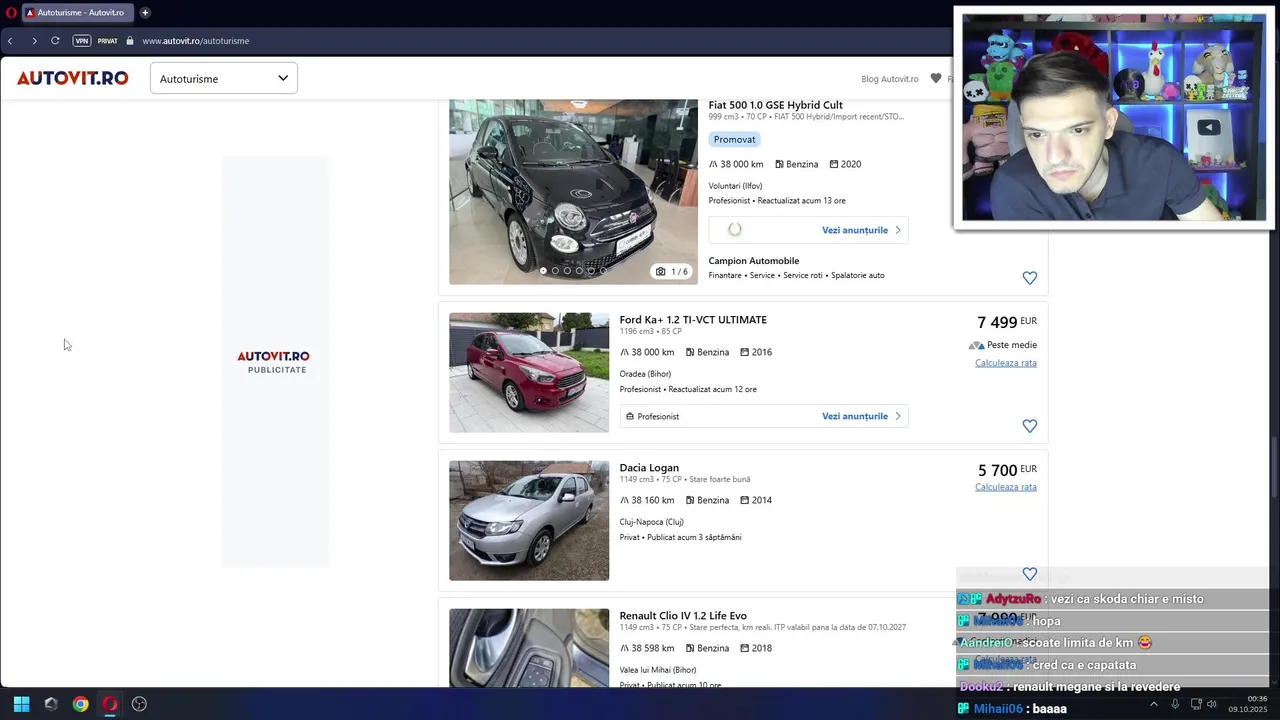Click the Promovat badge on Fiat listing

click(734, 139)
